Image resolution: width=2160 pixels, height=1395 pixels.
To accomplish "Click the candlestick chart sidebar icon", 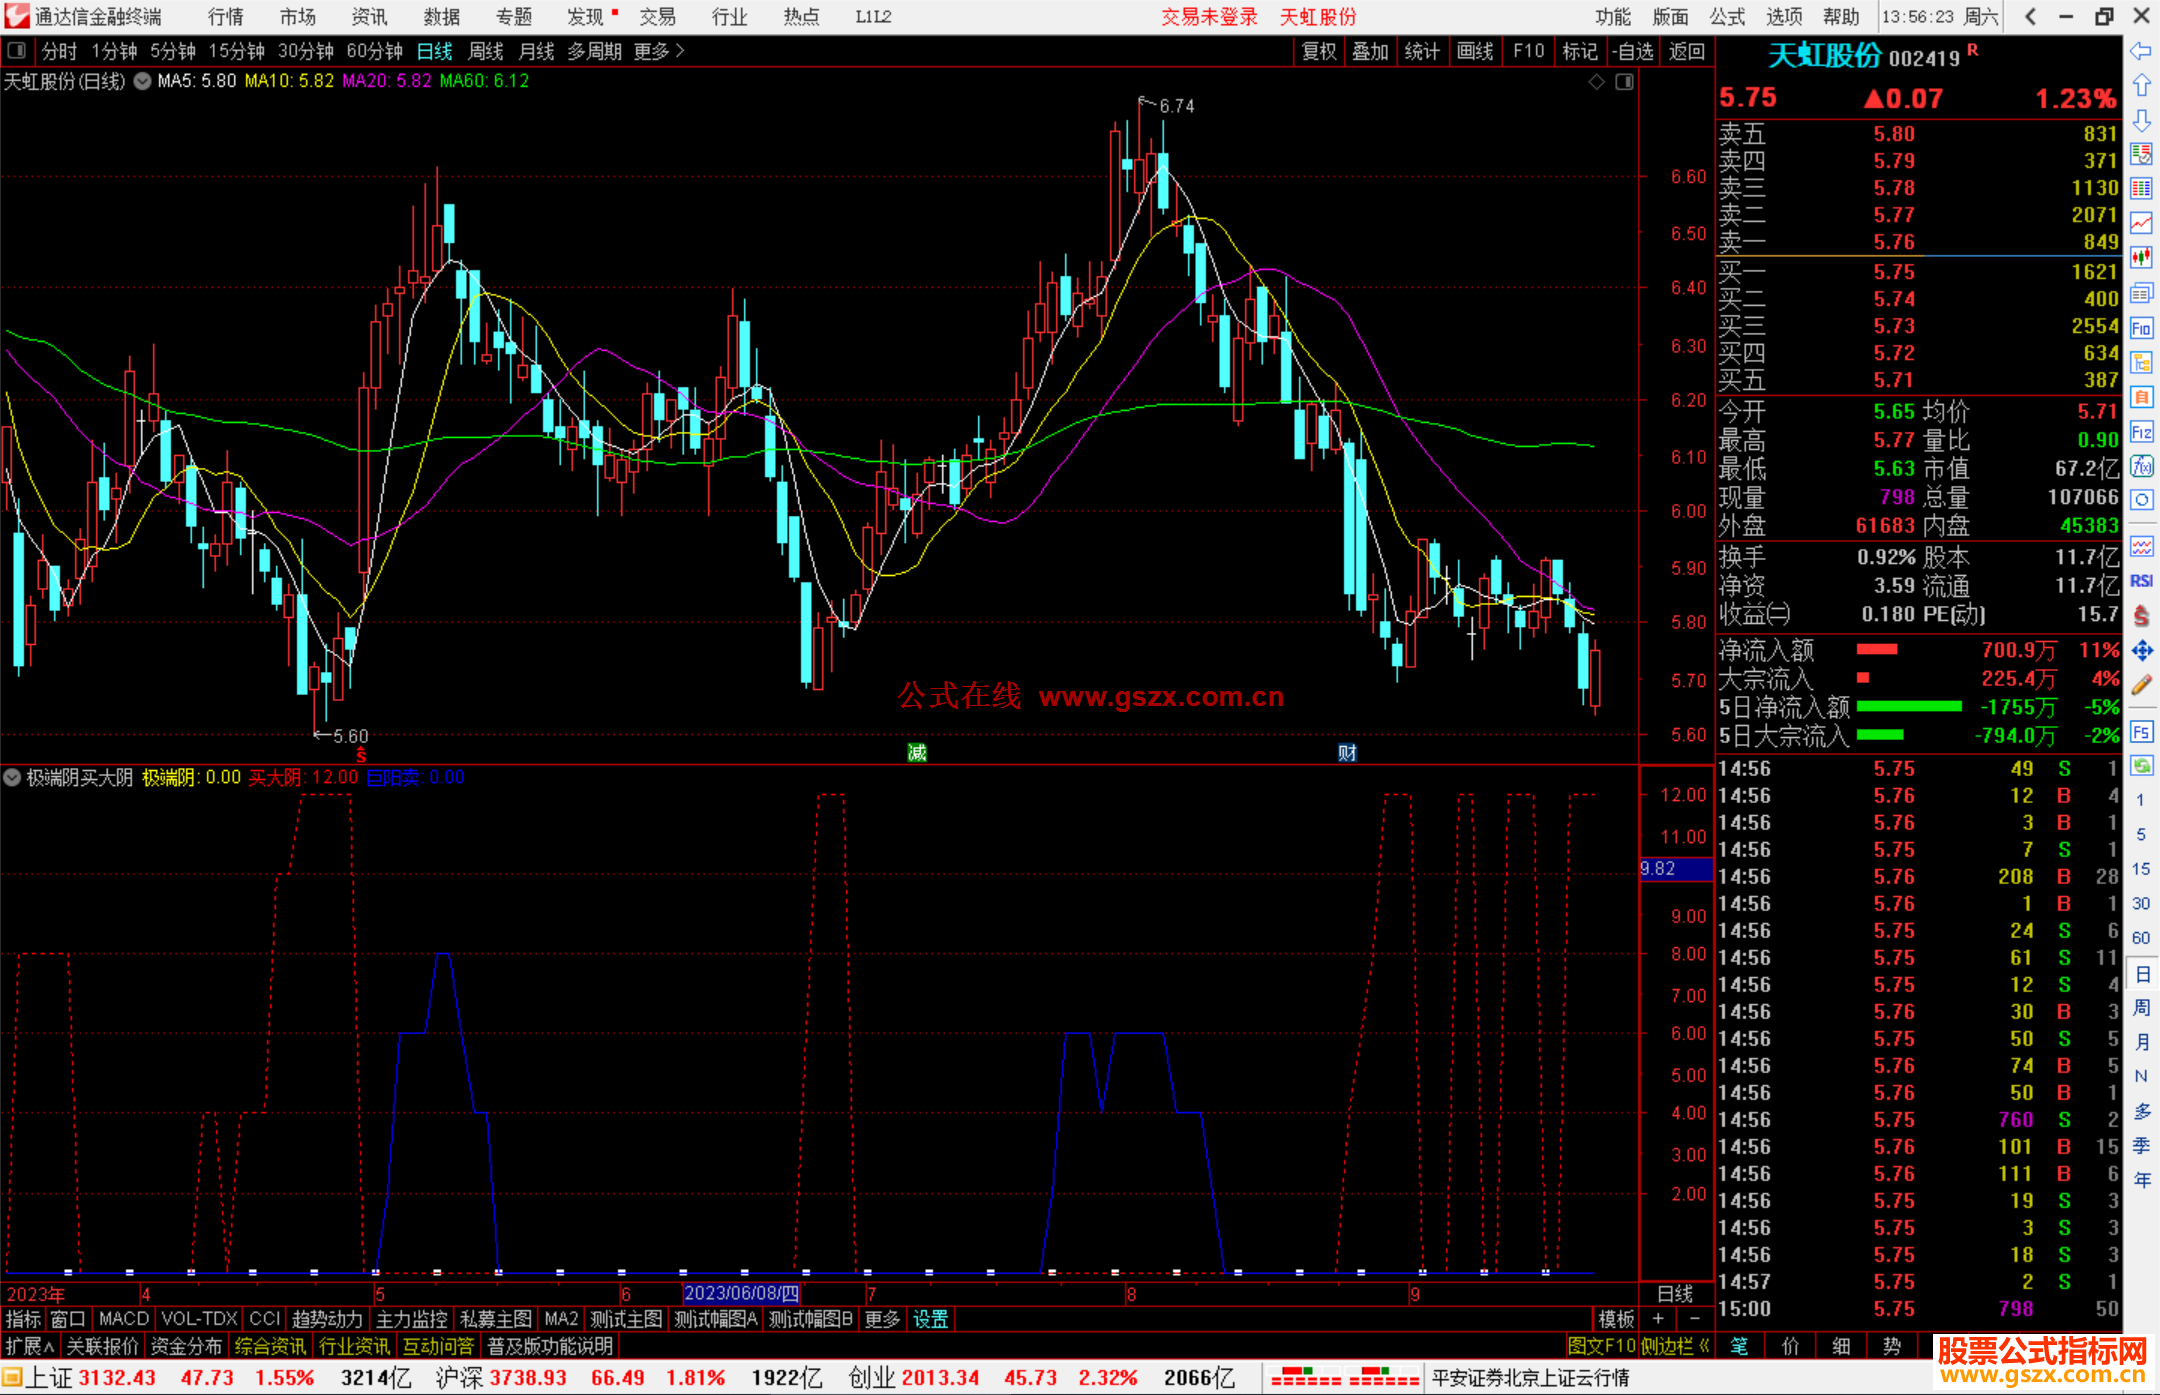I will (x=2141, y=257).
